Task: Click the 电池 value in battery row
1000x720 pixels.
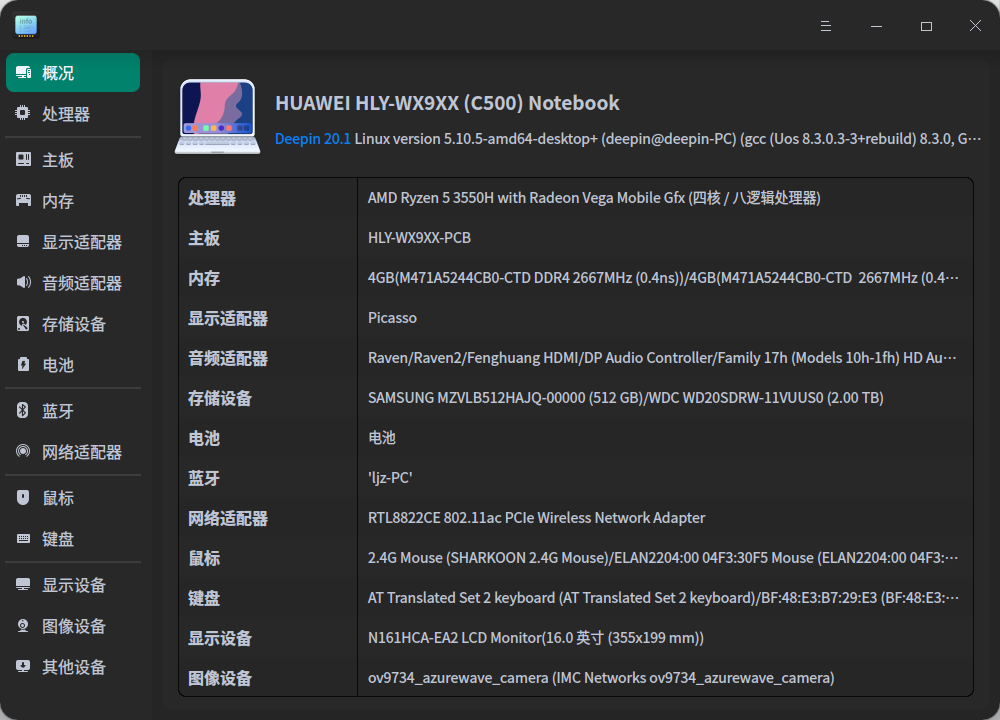Action: coord(382,437)
